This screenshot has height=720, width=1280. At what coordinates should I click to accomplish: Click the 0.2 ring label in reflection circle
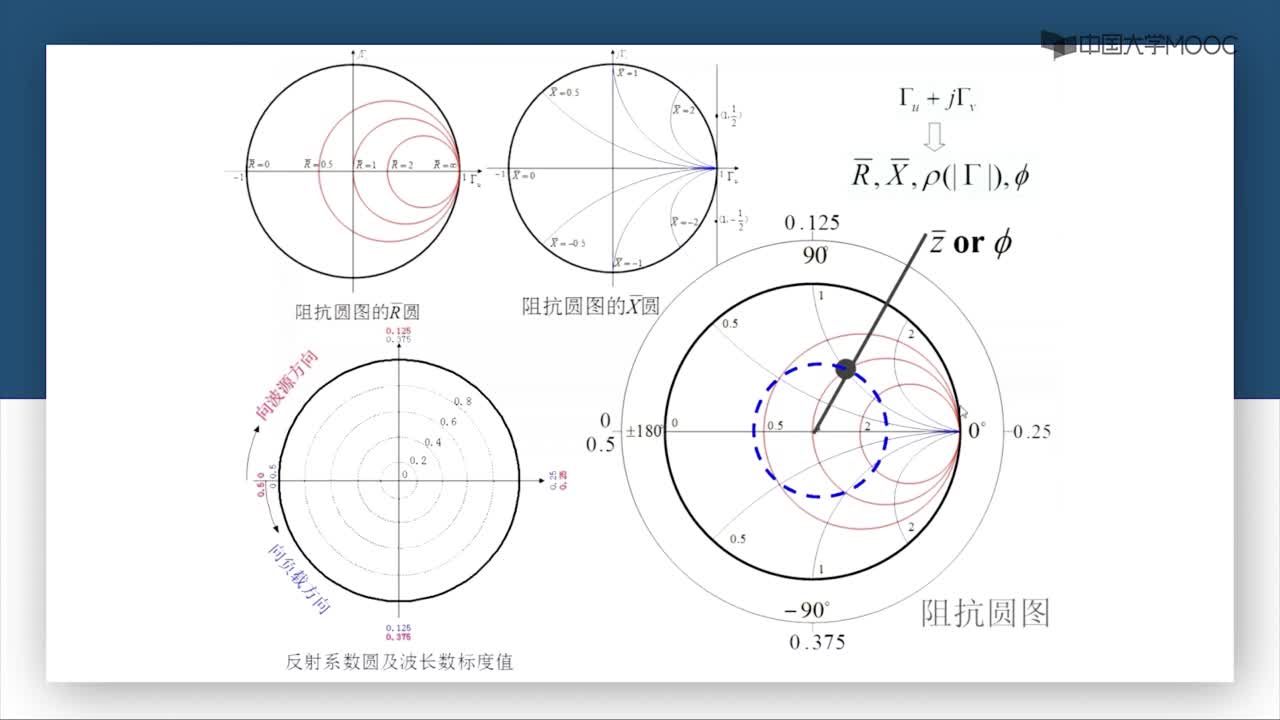point(417,461)
